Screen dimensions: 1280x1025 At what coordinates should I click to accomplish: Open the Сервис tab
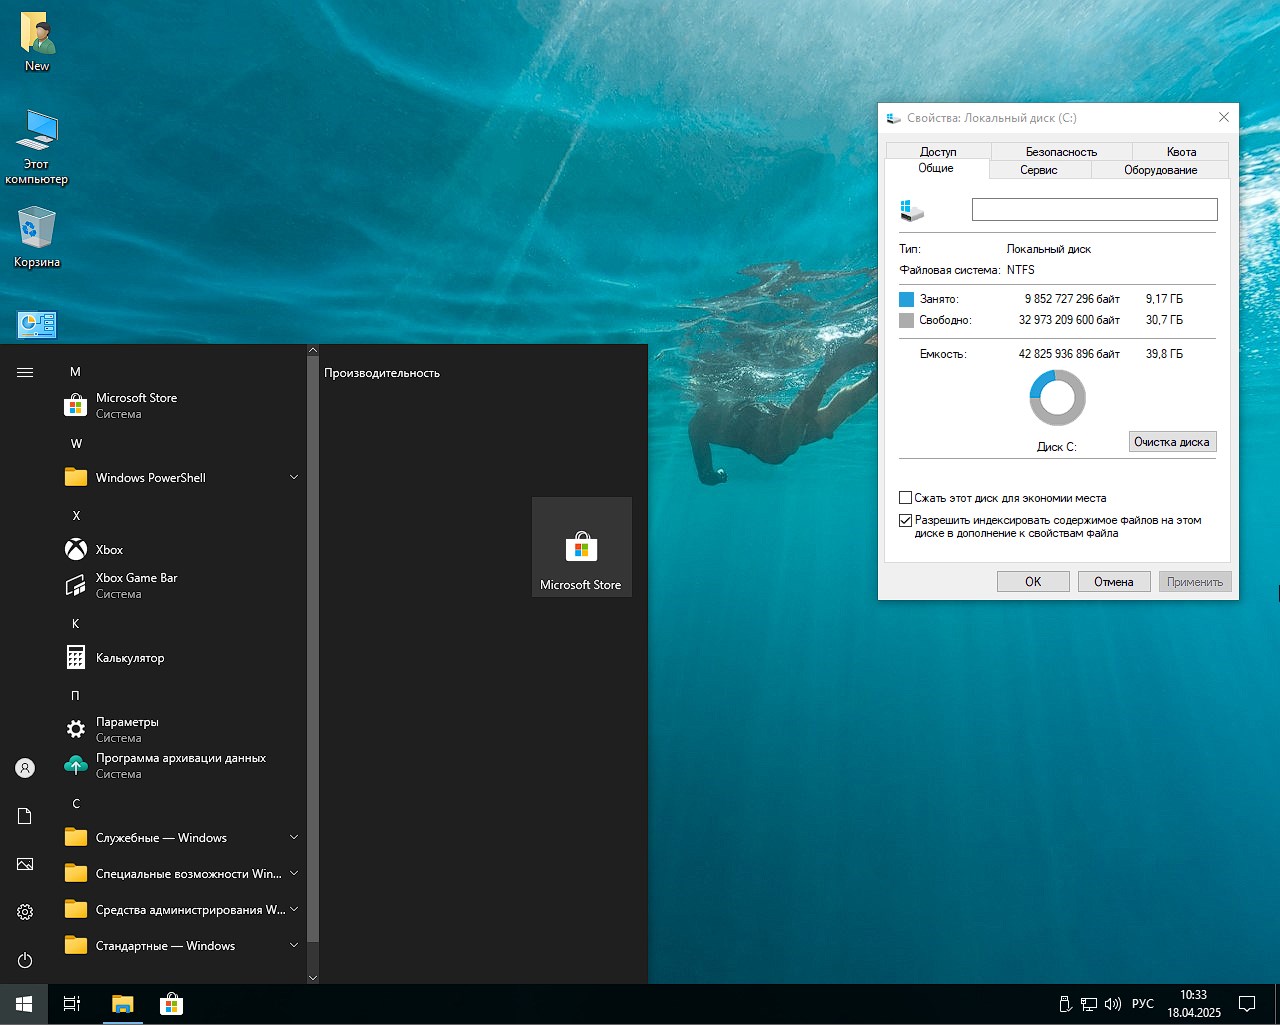point(1038,170)
